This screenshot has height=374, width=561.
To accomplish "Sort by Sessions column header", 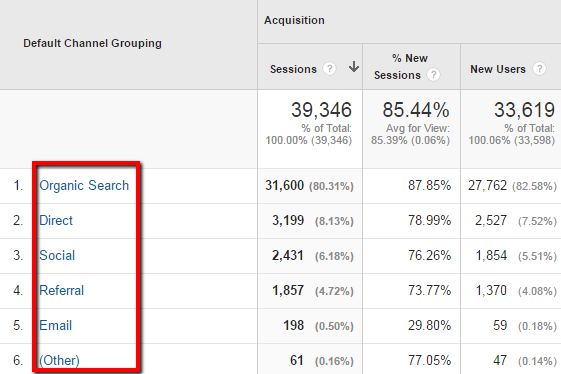I will [x=293, y=69].
